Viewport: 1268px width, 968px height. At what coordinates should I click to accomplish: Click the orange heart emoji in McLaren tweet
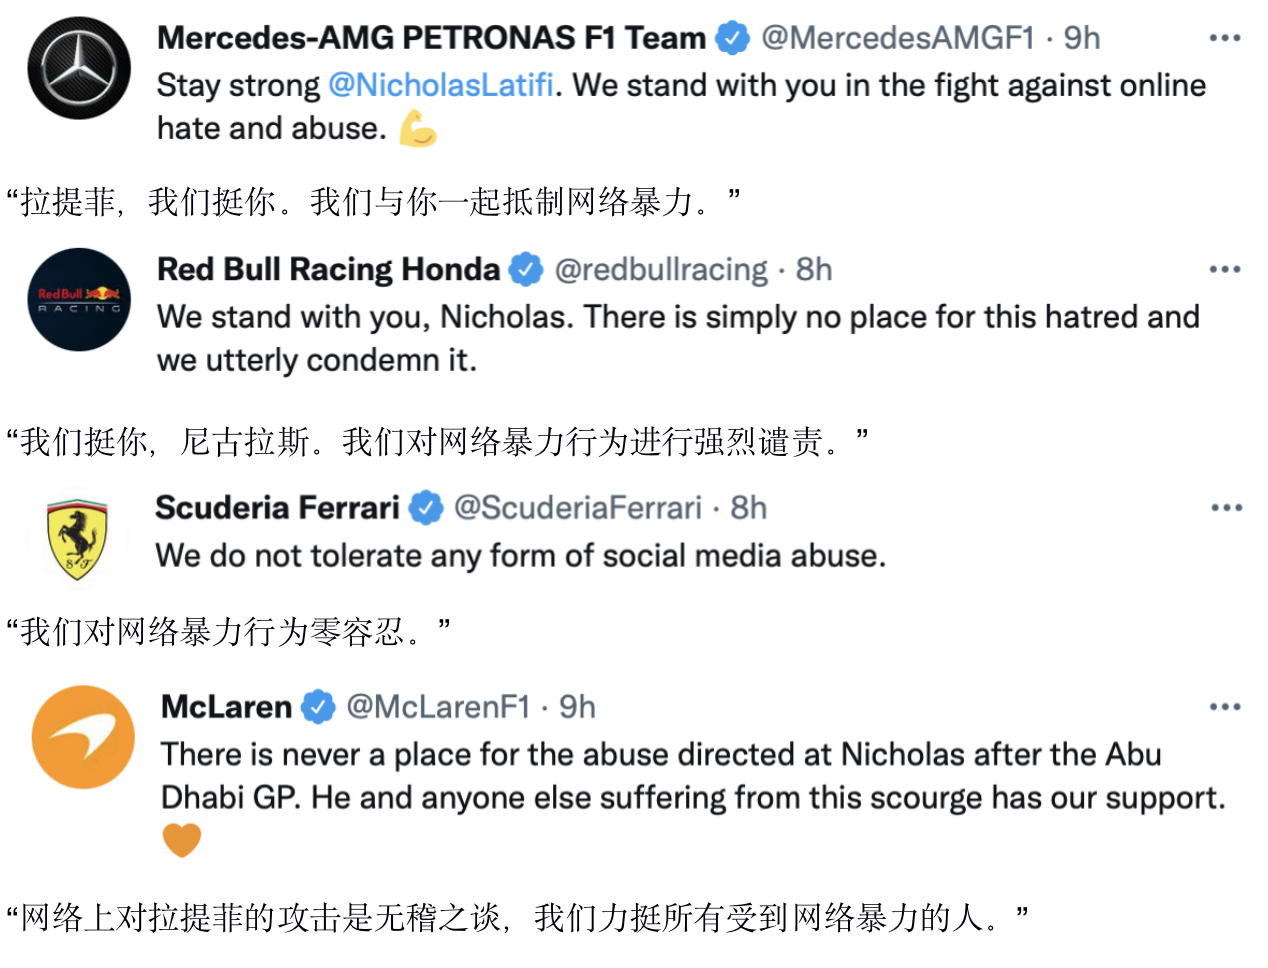point(182,840)
